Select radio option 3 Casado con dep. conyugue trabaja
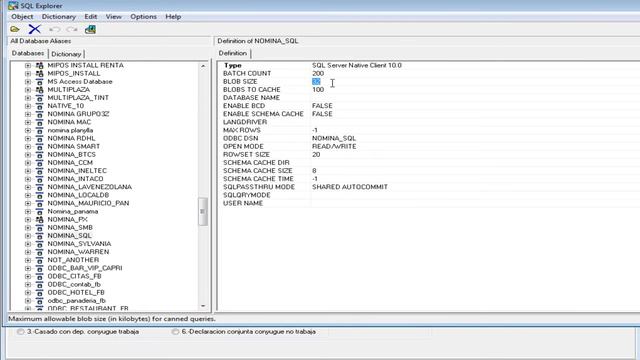Viewport: 640px width, 360px height. tap(20, 332)
